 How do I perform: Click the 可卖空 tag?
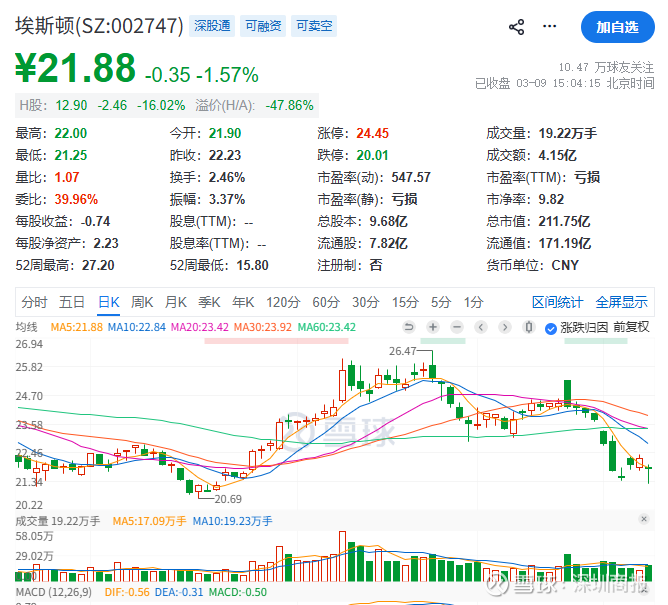(x=314, y=26)
